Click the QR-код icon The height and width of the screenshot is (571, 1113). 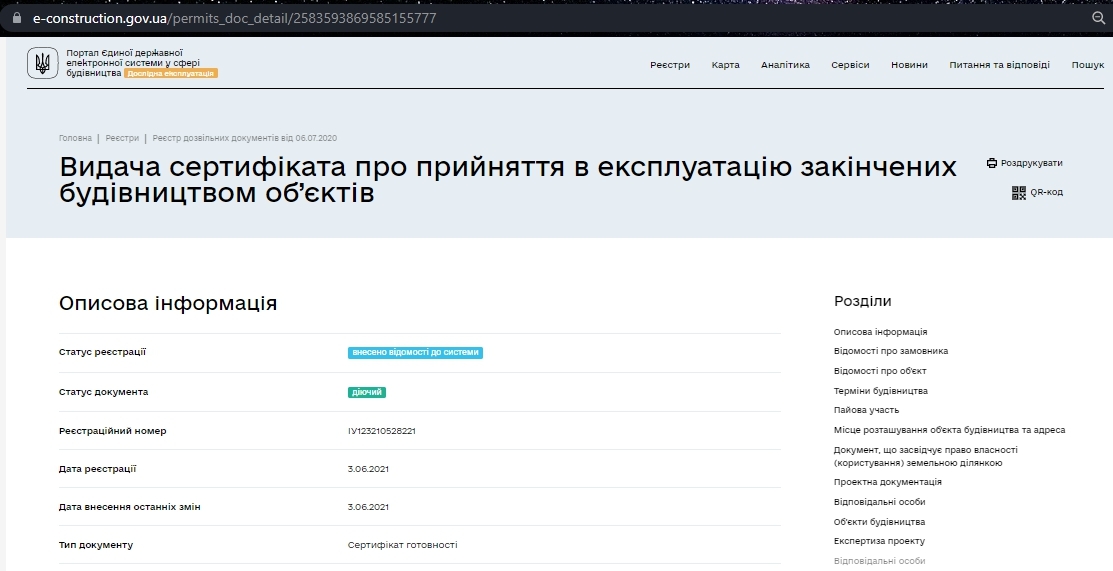[x=1019, y=192]
